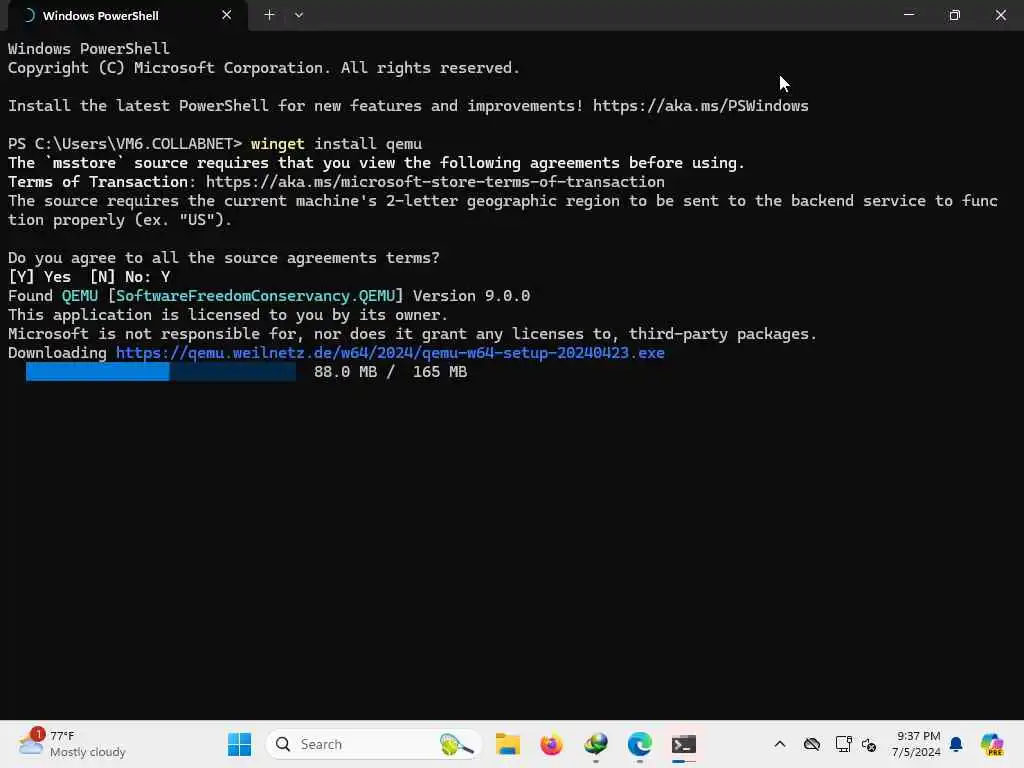Image resolution: width=1024 pixels, height=768 pixels.
Task: Launch Firefox from the taskbar
Action: (x=551, y=744)
